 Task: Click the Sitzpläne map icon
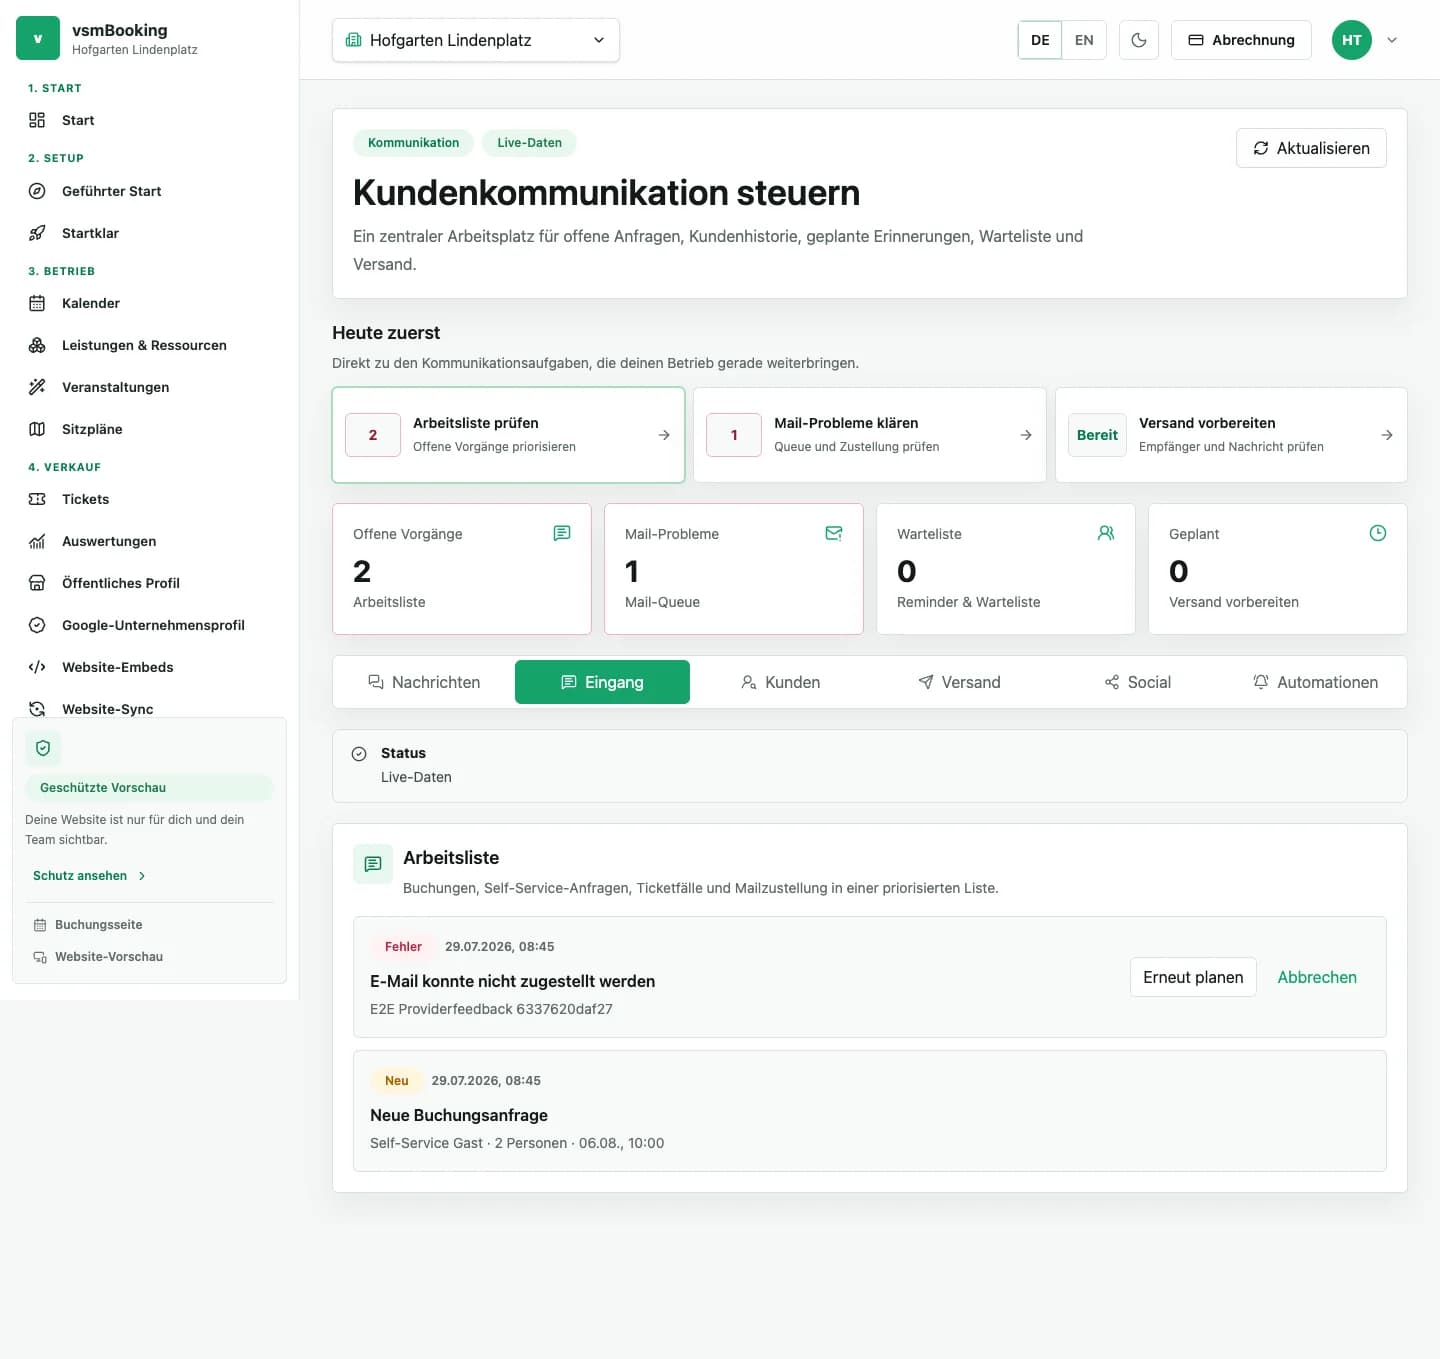coord(37,429)
